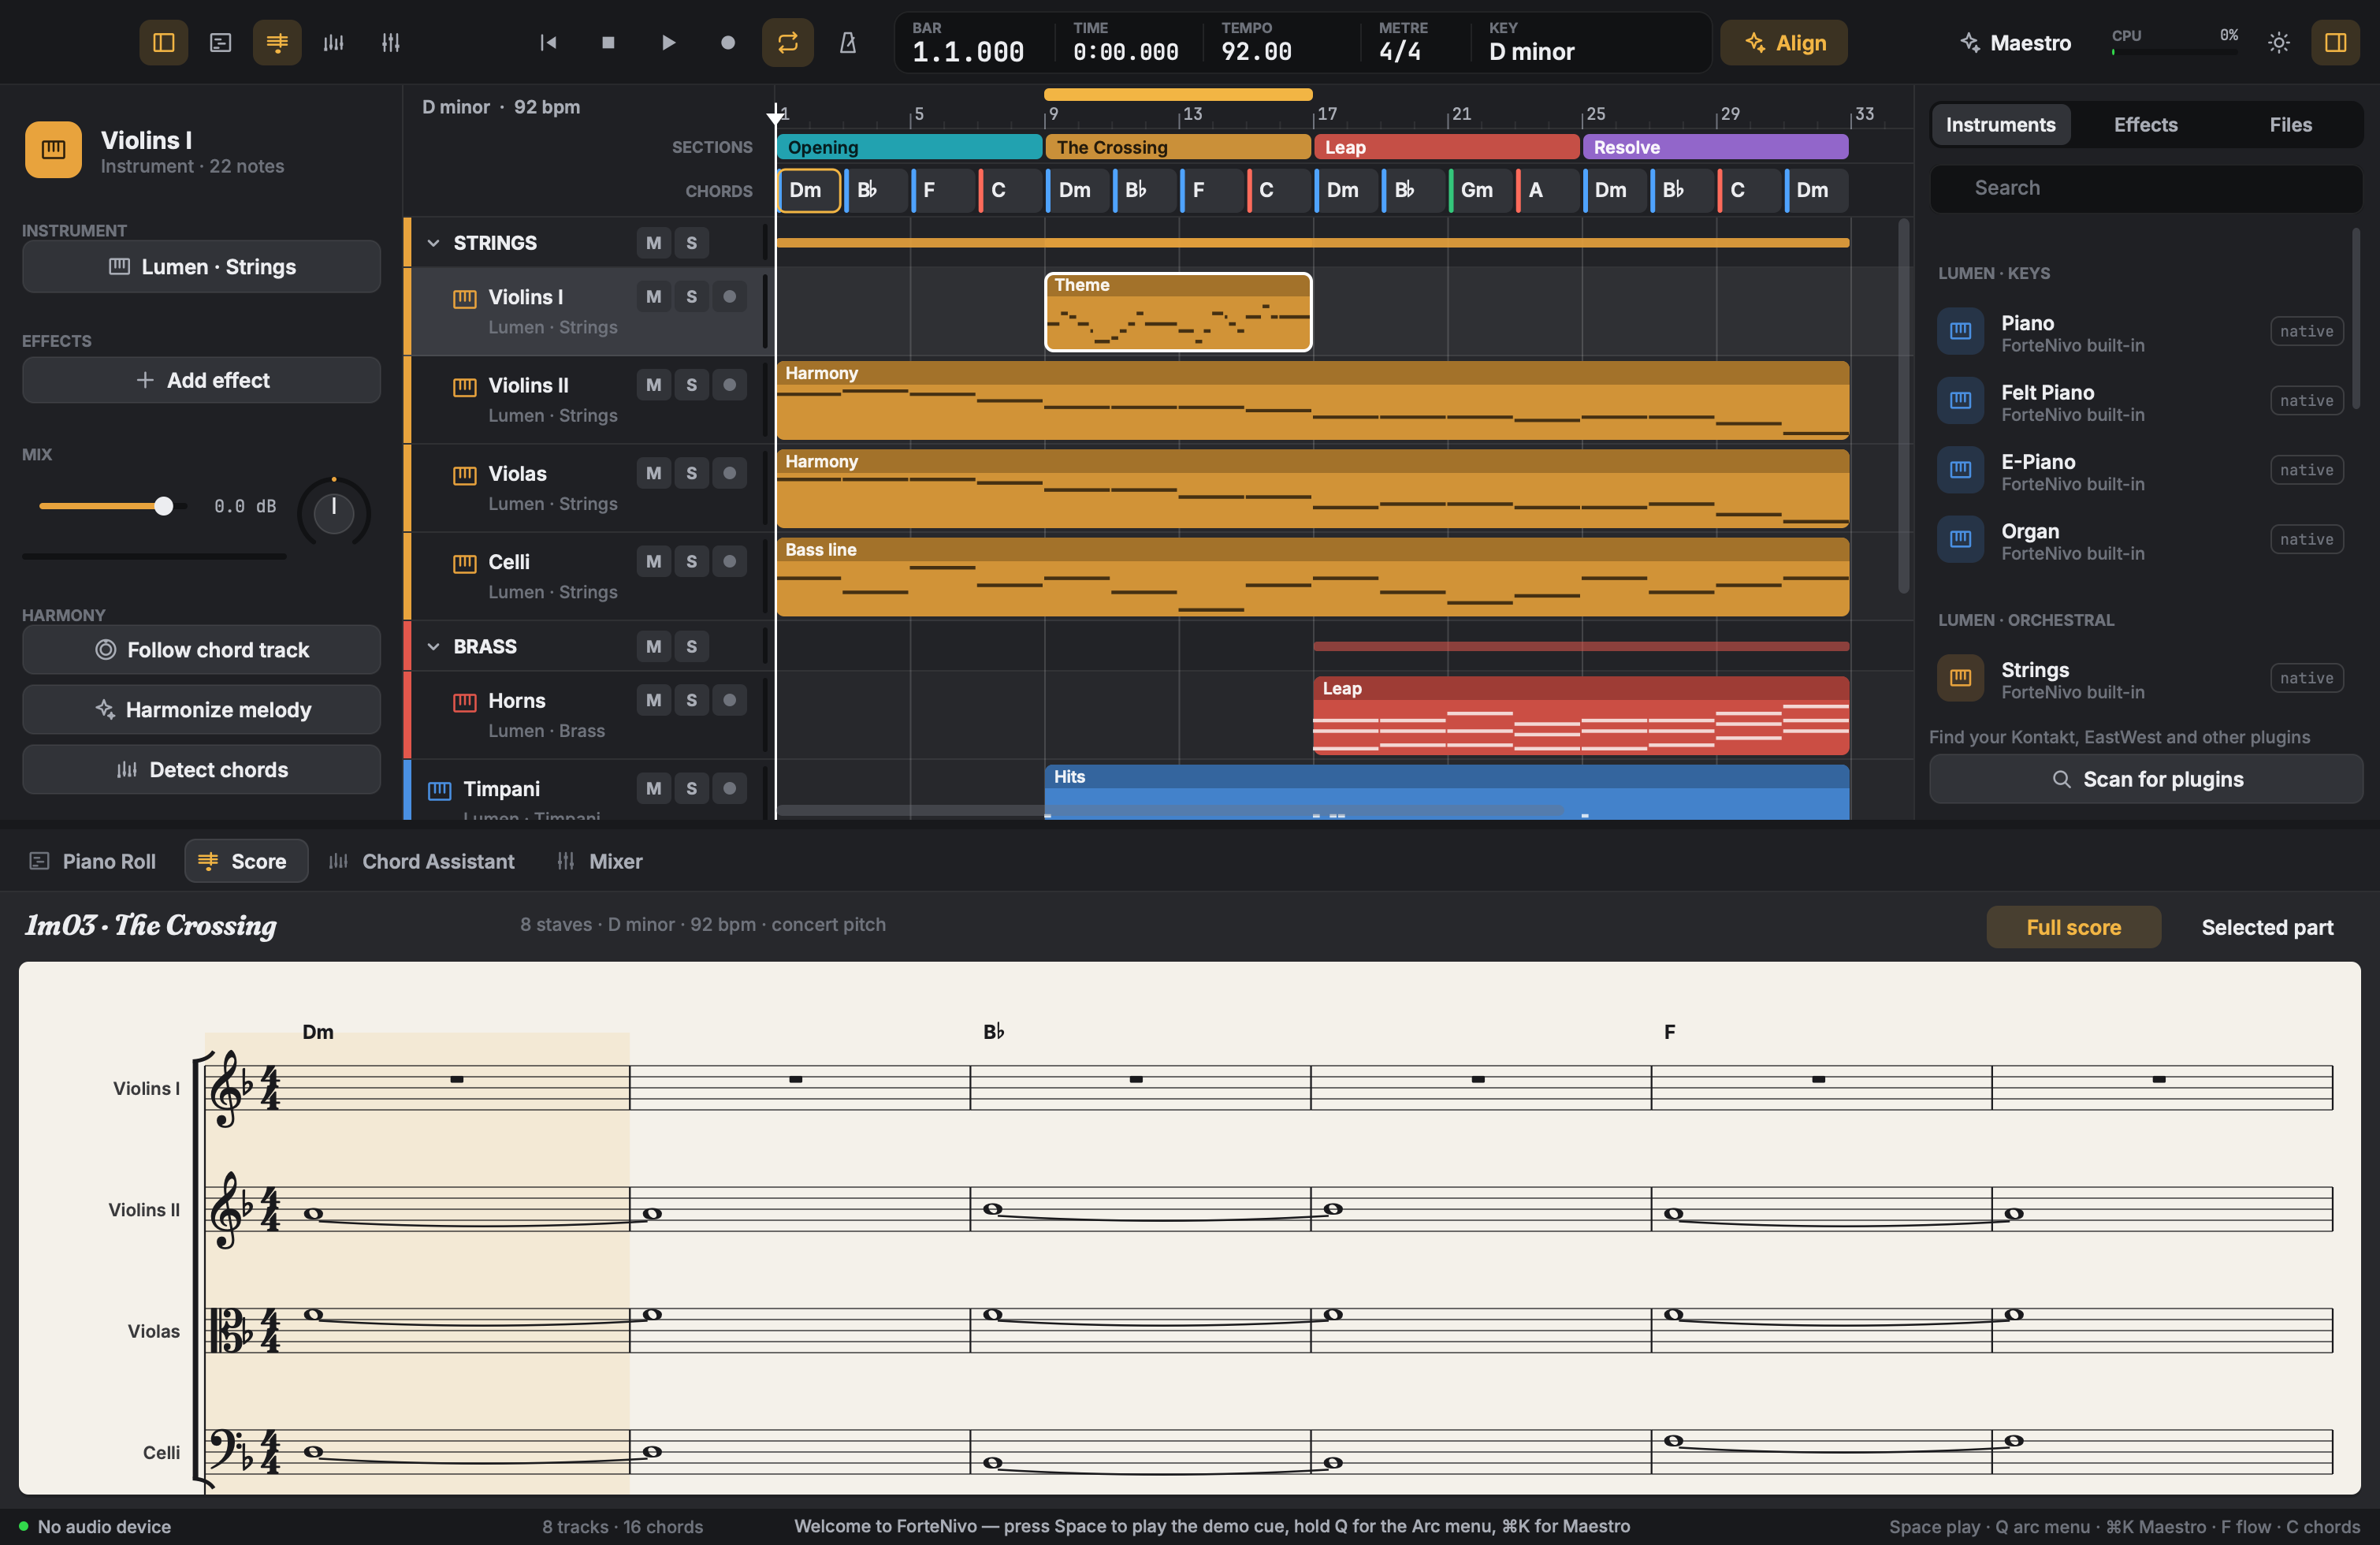Click Add effect button
Image resolution: width=2380 pixels, height=1545 pixels.
click(201, 380)
